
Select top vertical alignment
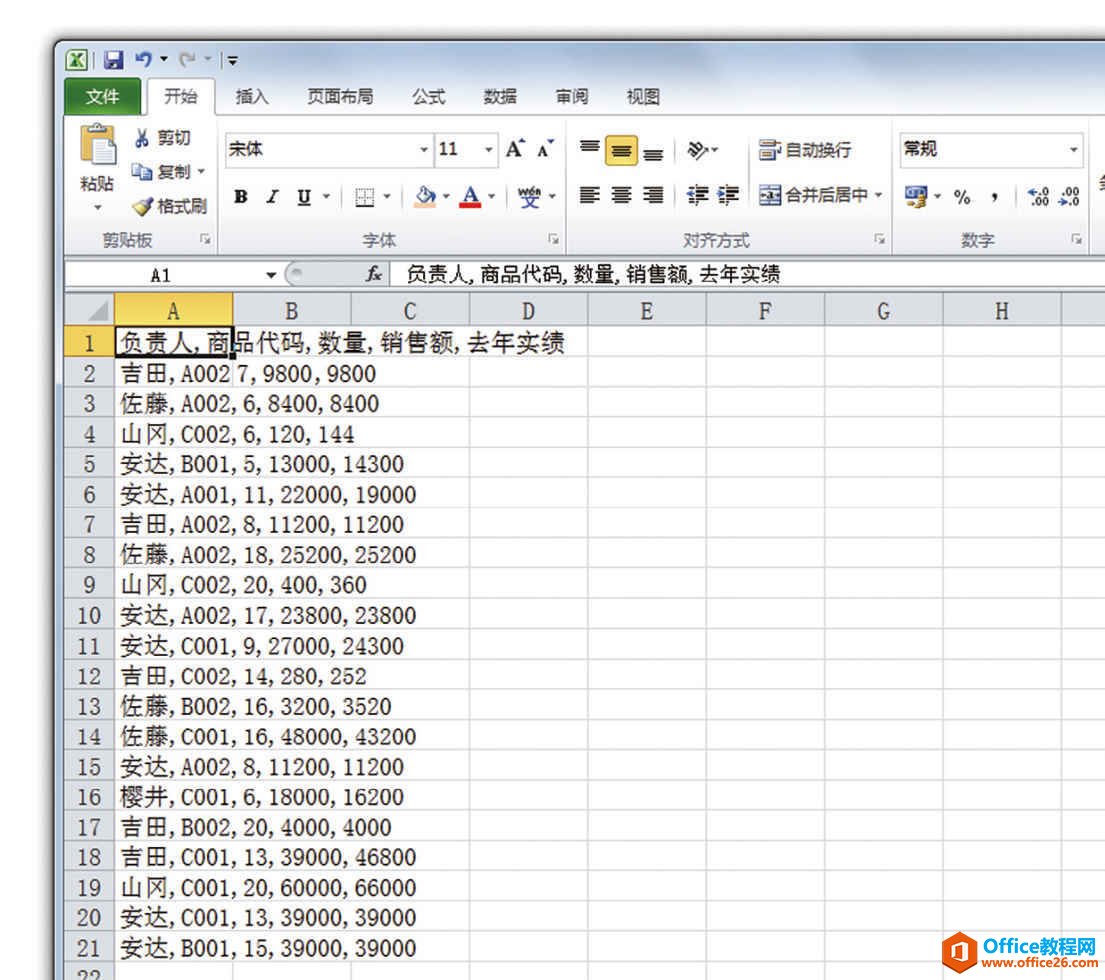point(589,149)
